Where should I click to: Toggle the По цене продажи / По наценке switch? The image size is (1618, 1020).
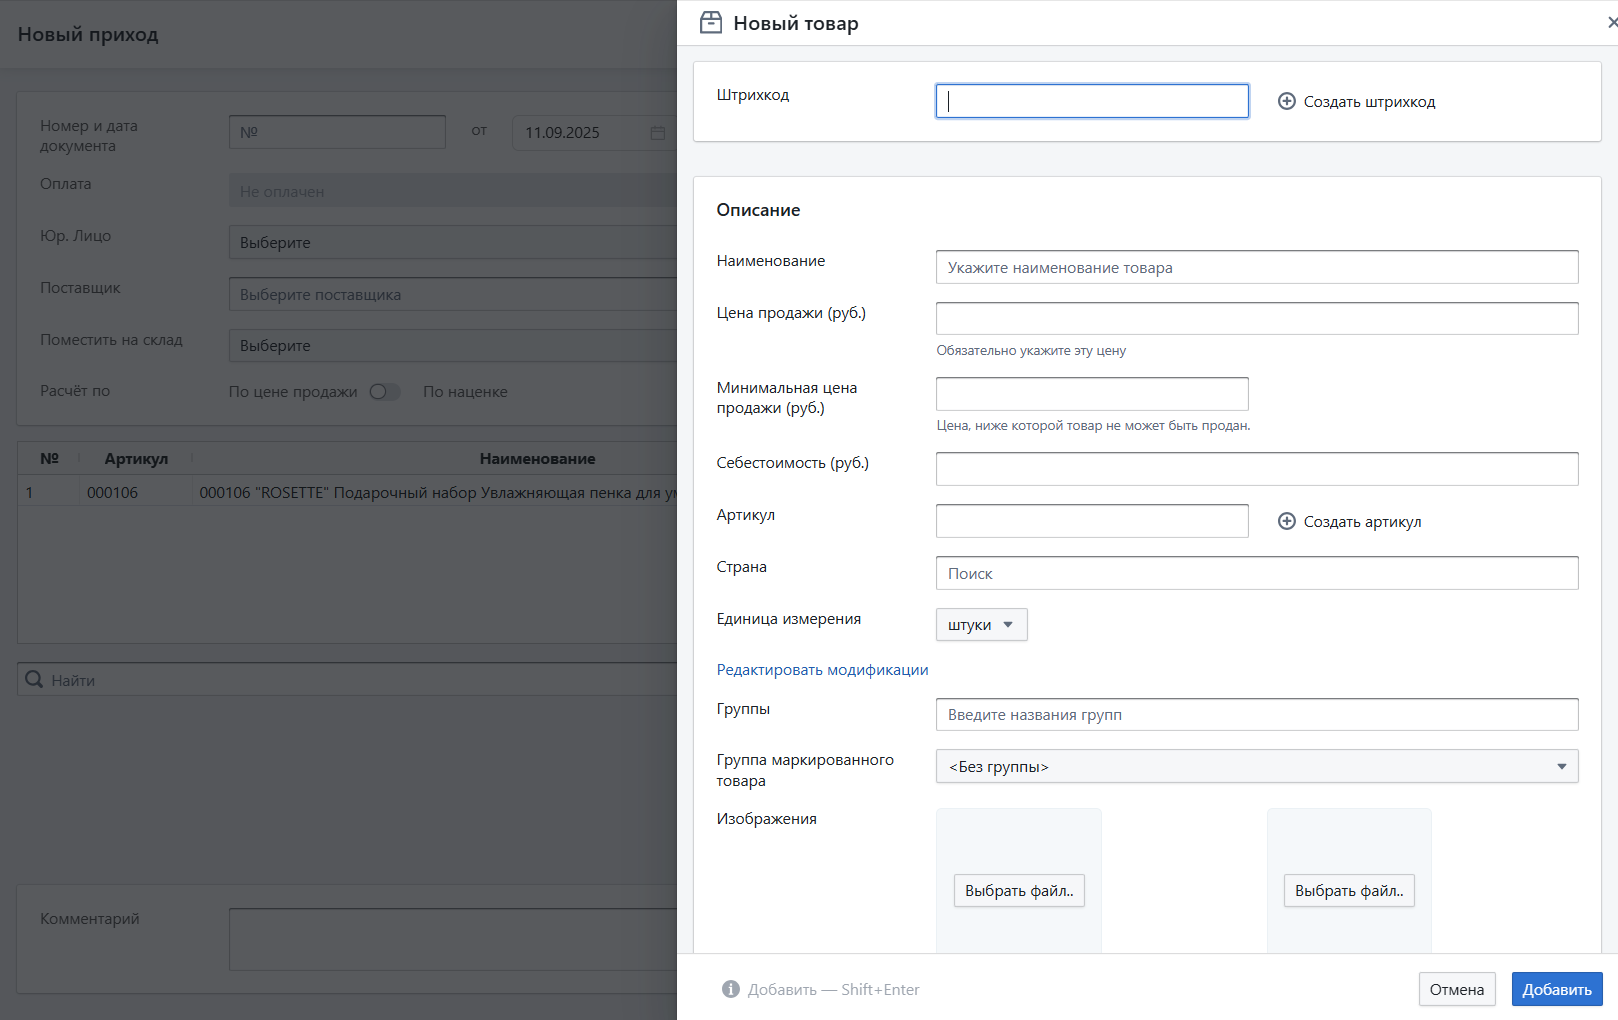tap(384, 392)
